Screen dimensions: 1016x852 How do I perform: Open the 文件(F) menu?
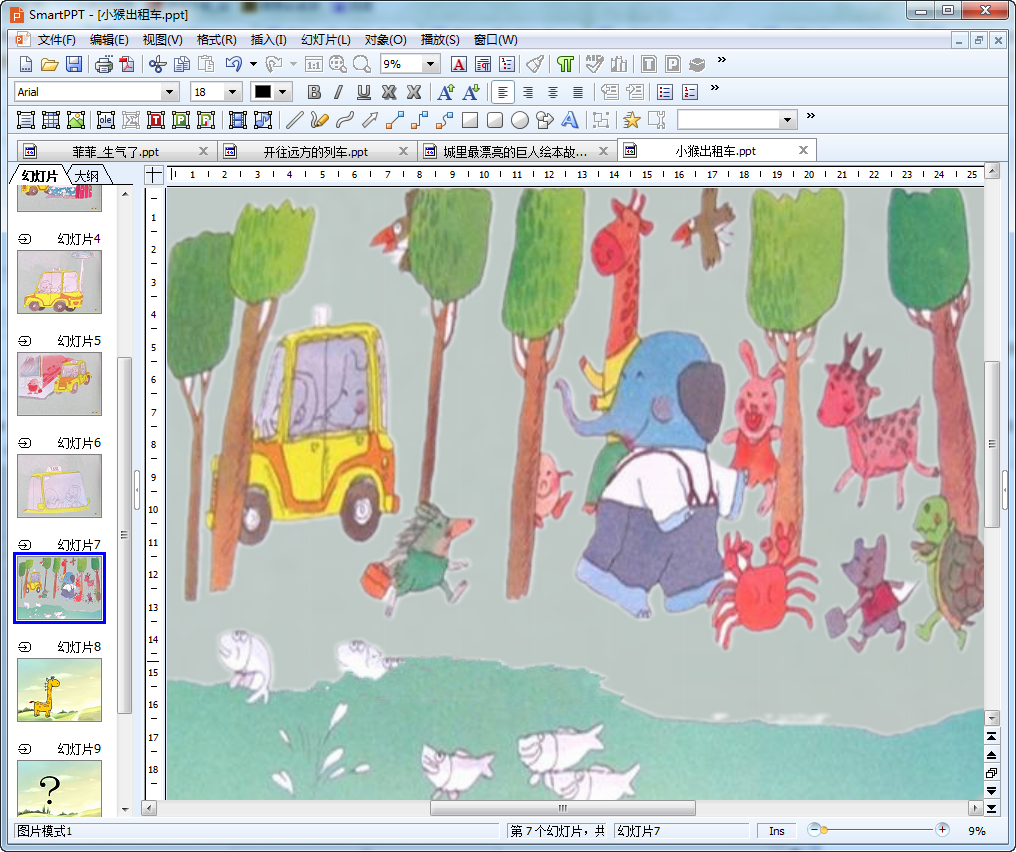click(x=56, y=40)
